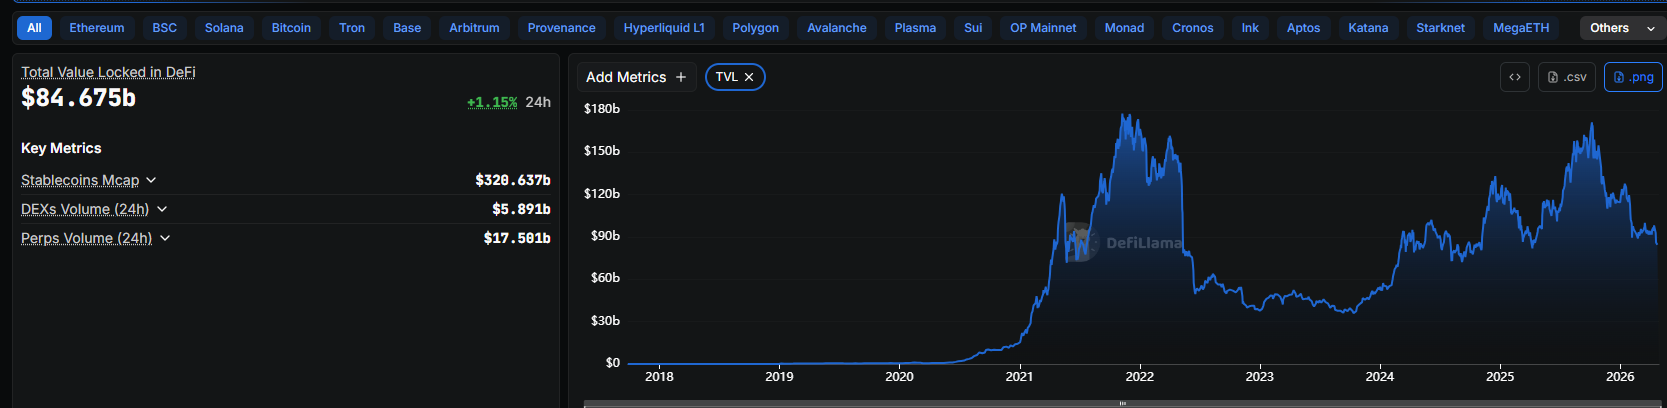Open the Base chain tab
Screen dimensions: 1667x408
[407, 28]
